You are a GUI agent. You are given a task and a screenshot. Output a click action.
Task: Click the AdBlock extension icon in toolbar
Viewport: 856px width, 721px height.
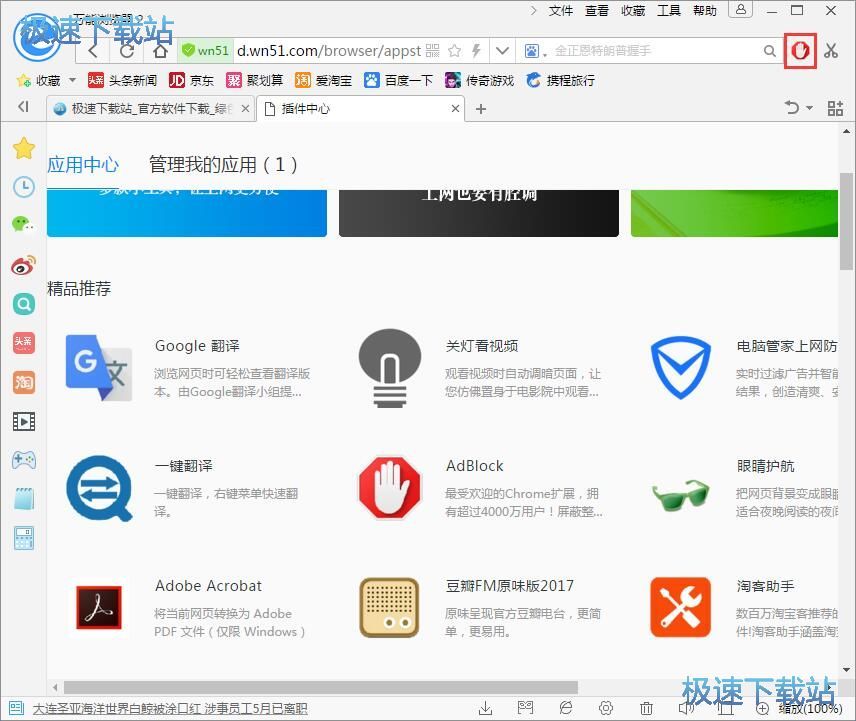800,51
